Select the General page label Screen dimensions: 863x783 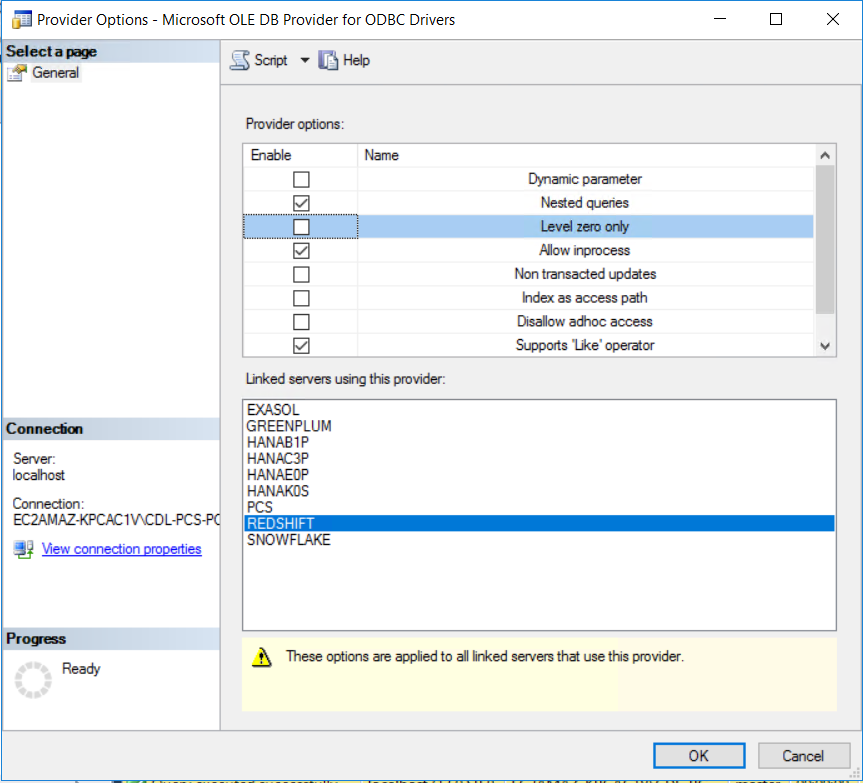point(55,73)
